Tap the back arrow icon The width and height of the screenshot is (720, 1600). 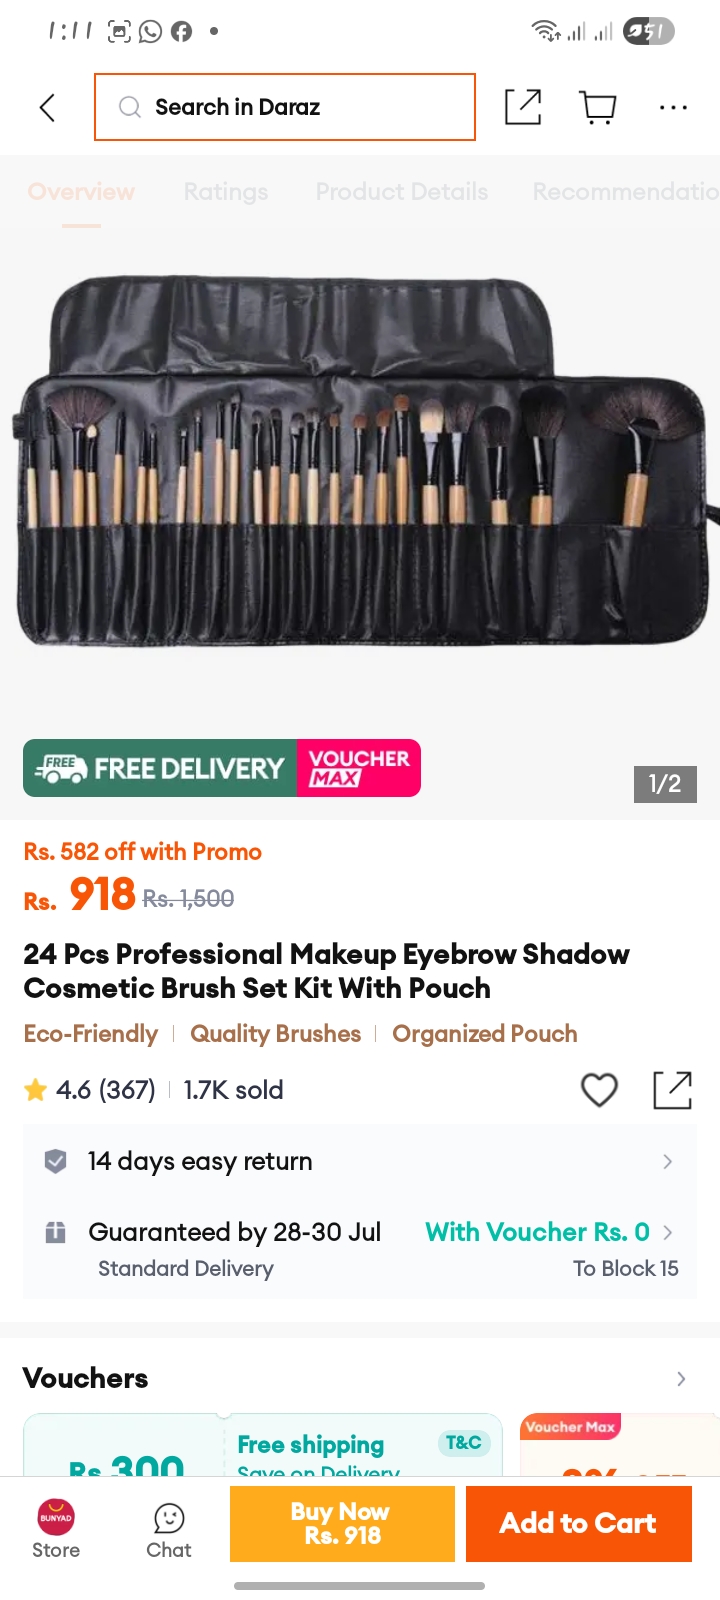tap(47, 107)
